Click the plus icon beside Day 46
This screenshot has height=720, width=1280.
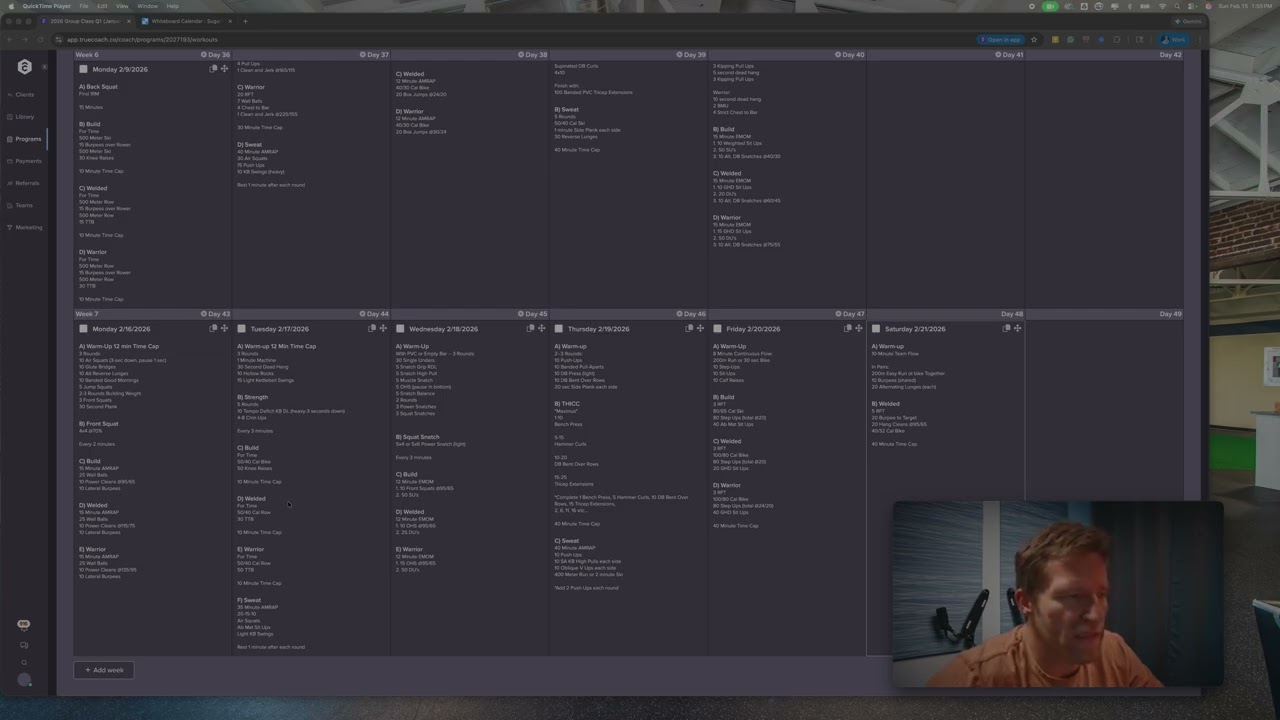pyautogui.click(x=680, y=314)
